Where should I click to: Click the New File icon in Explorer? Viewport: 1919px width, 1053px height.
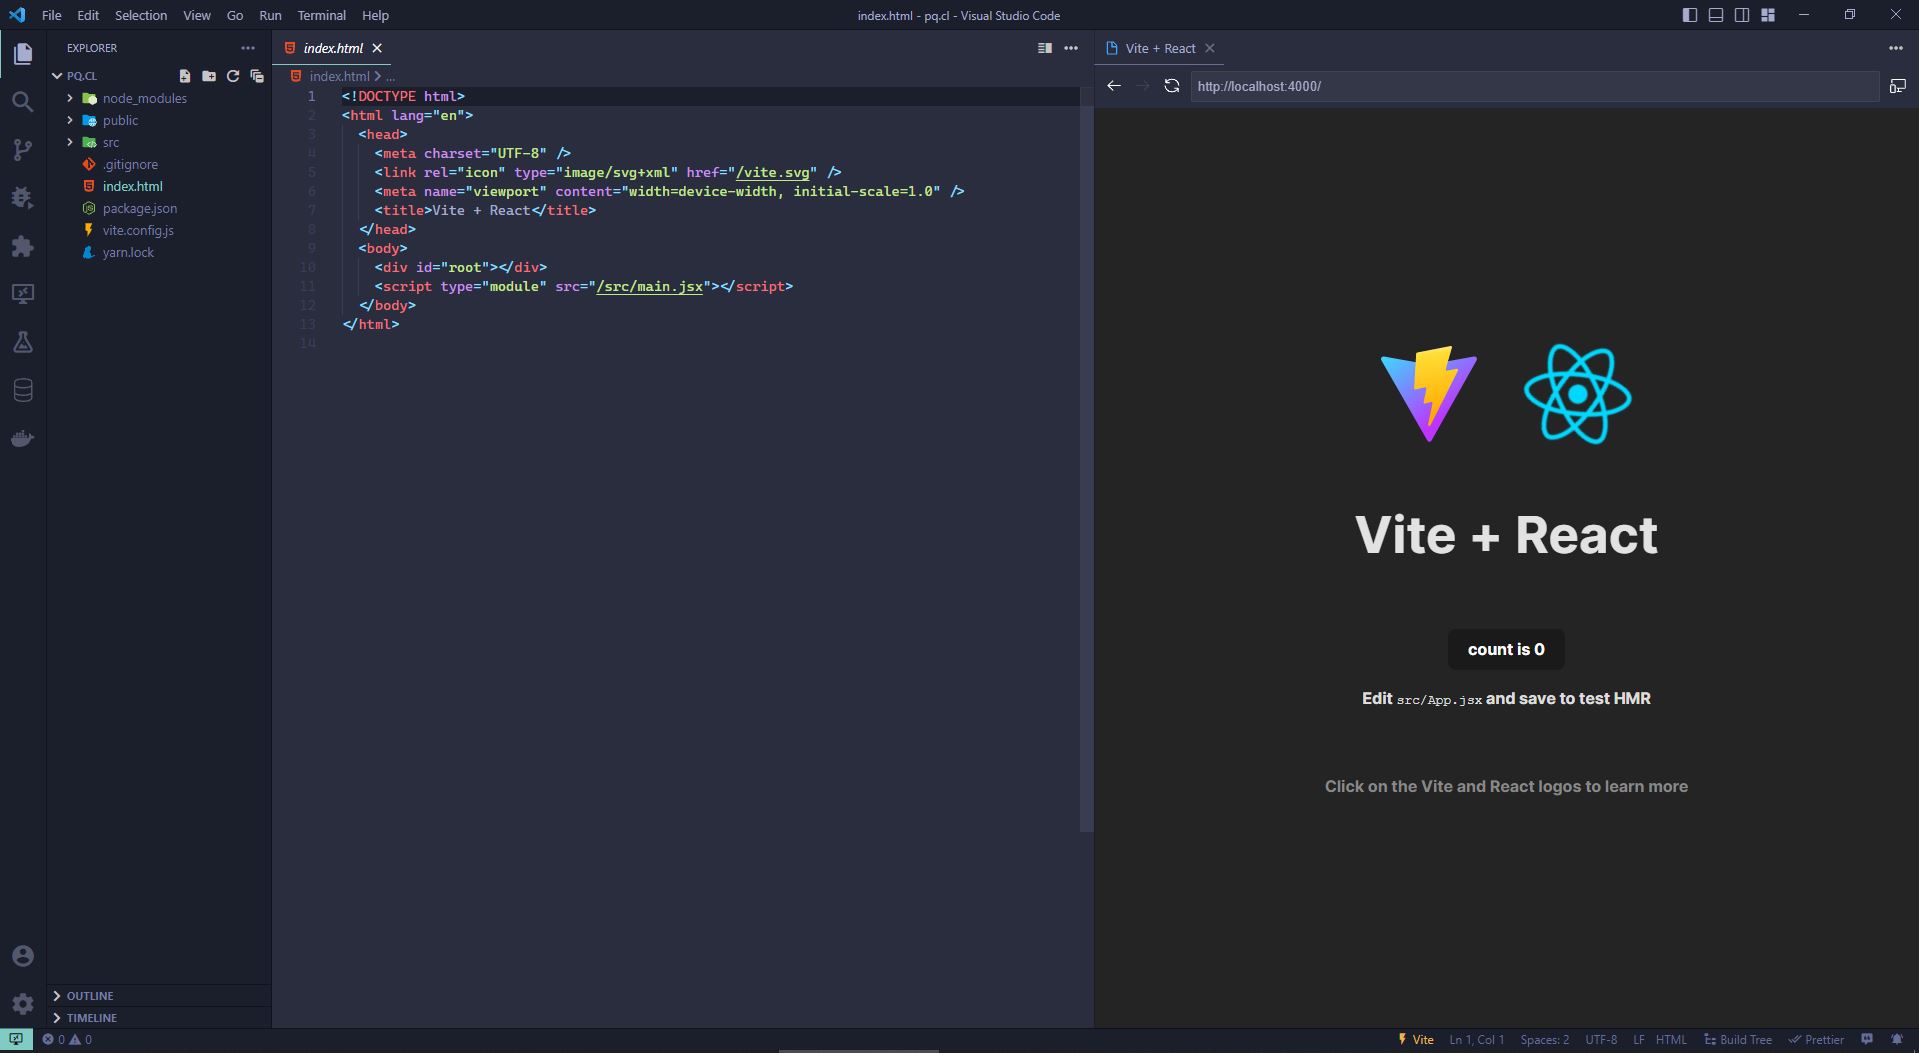185,76
